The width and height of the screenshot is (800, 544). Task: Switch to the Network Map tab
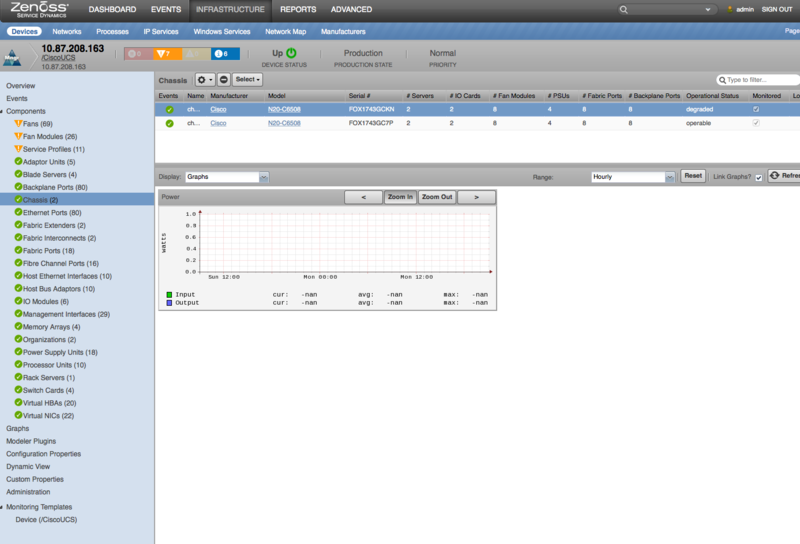pos(286,32)
